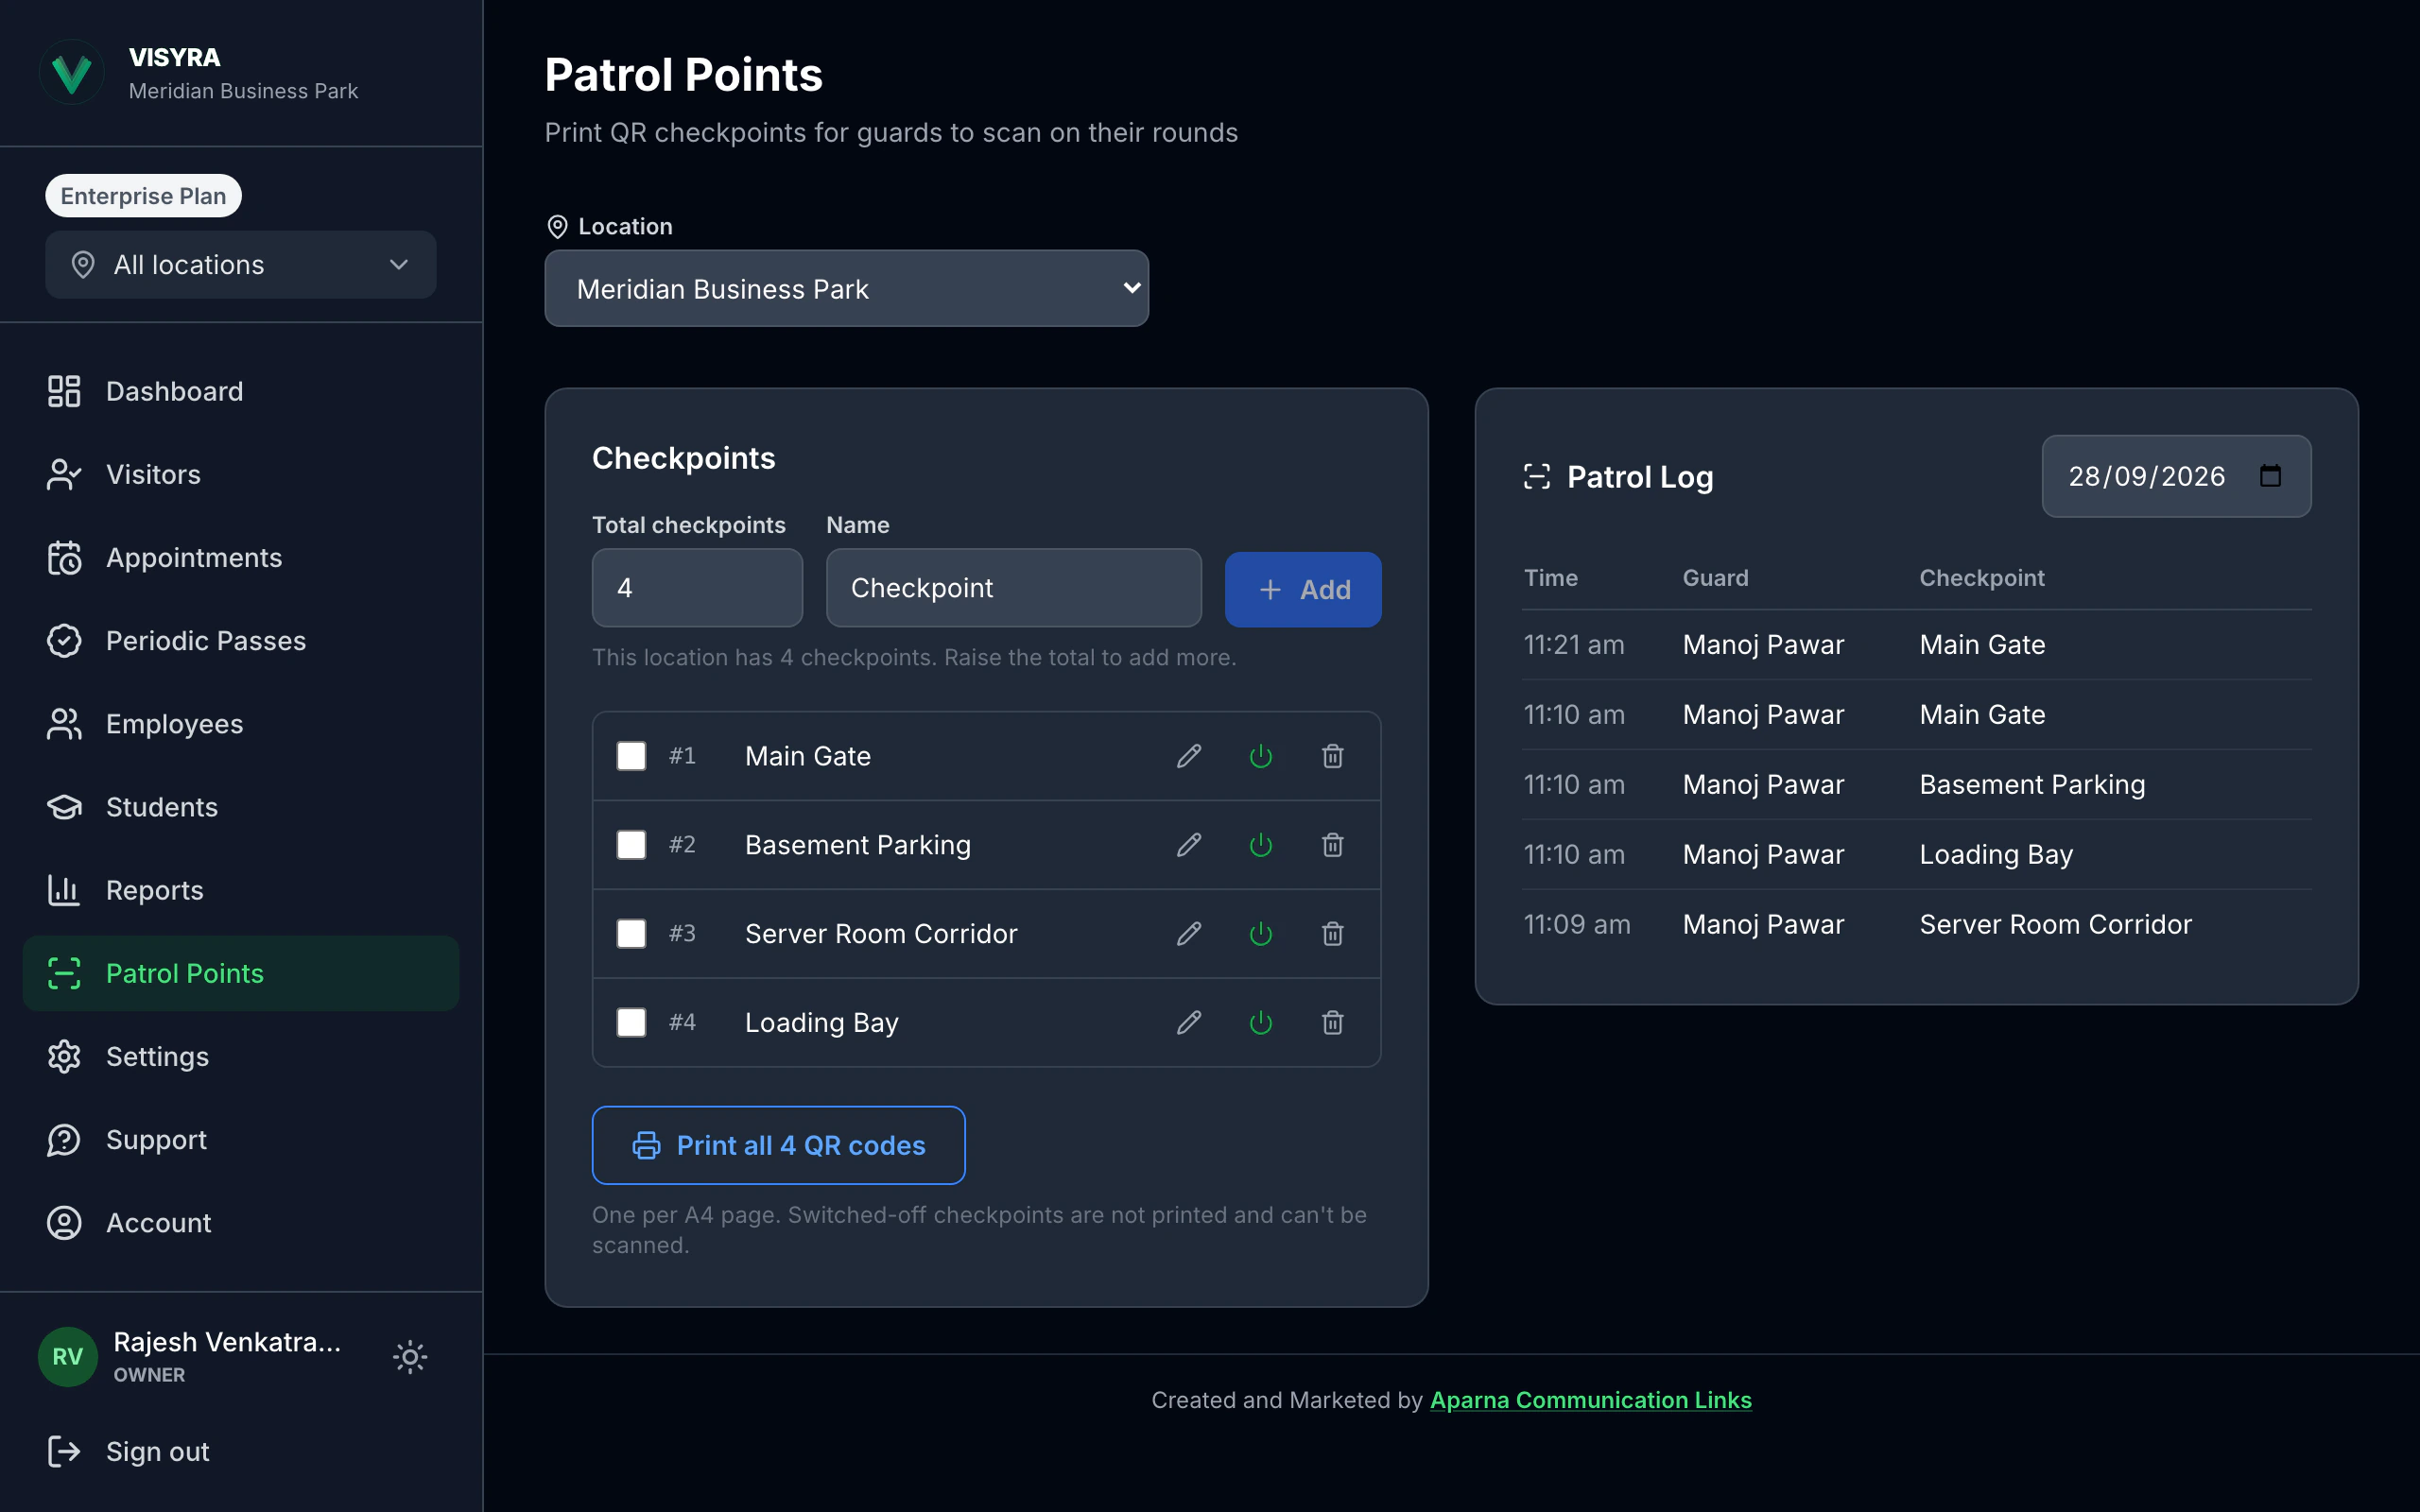The image size is (2420, 1512).
Task: Open Appointments in the sidebar
Action: (x=241, y=558)
